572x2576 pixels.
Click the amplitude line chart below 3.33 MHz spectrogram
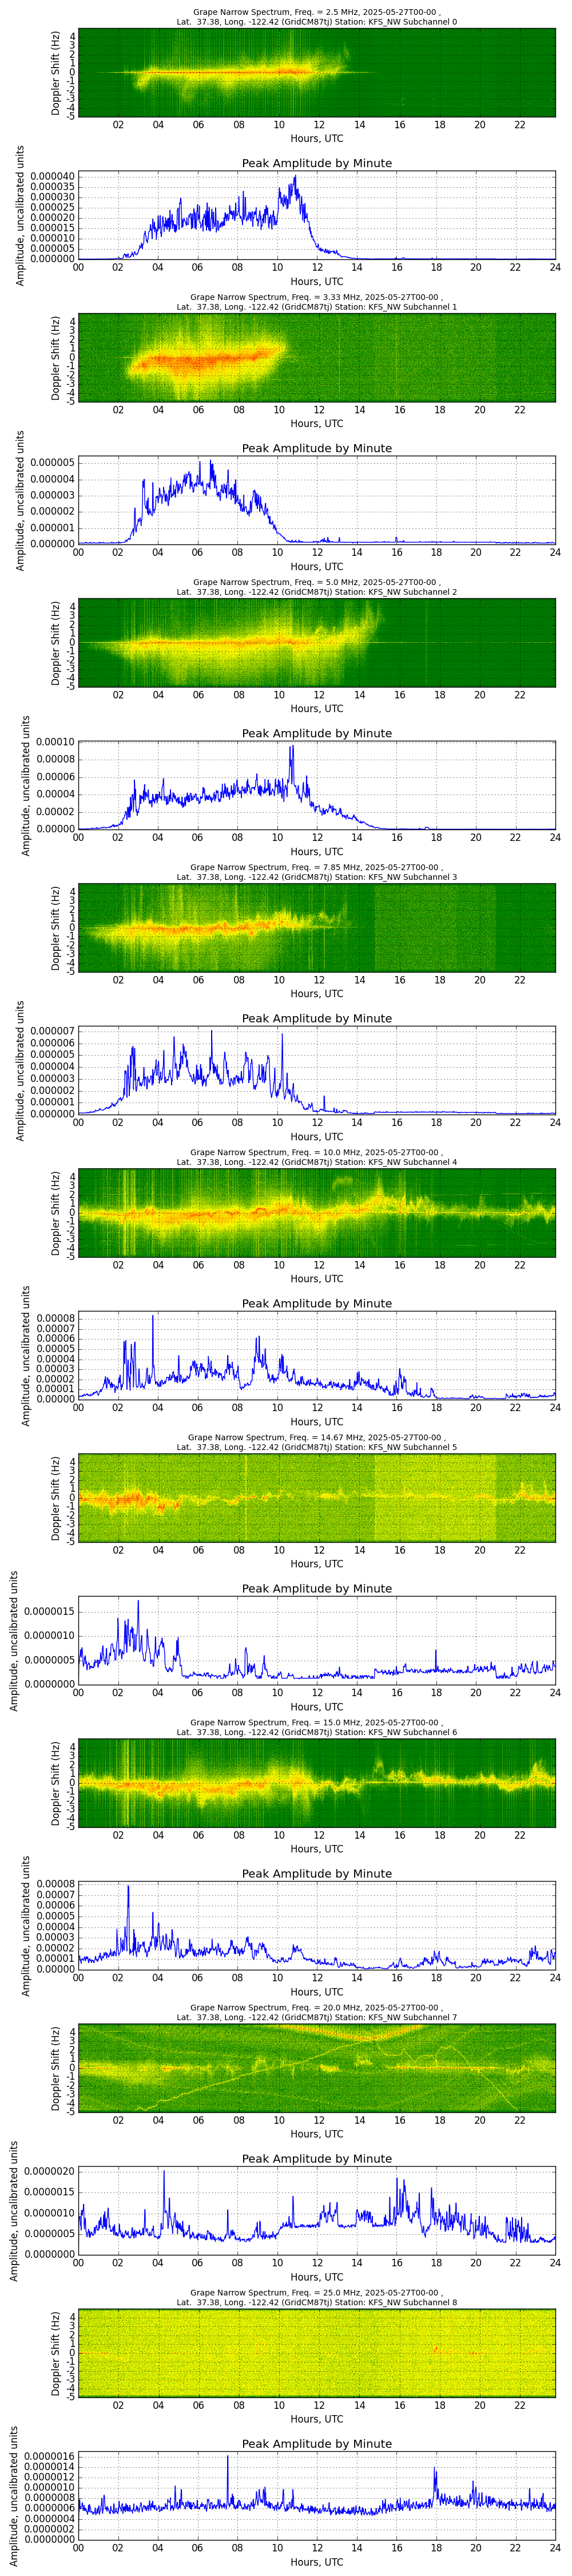317,500
